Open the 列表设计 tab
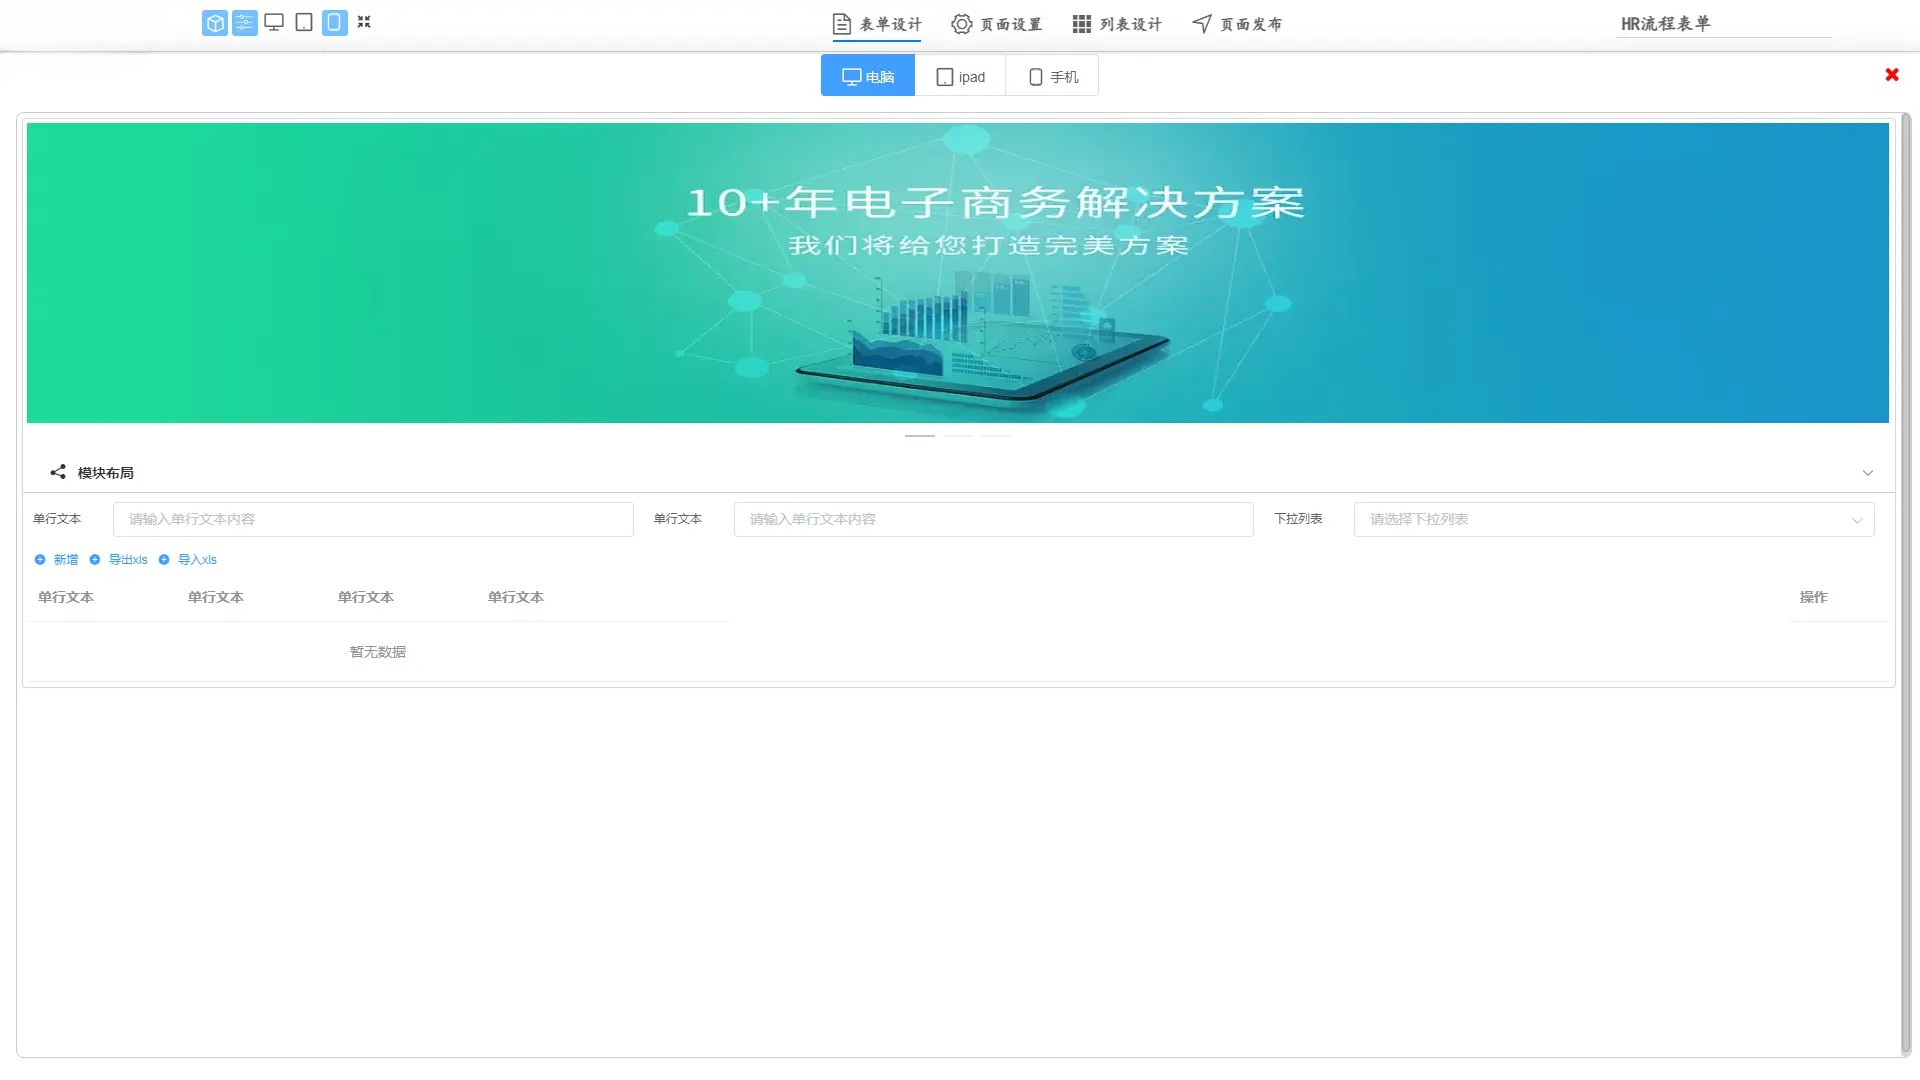The width and height of the screenshot is (1920, 1080). click(1117, 24)
